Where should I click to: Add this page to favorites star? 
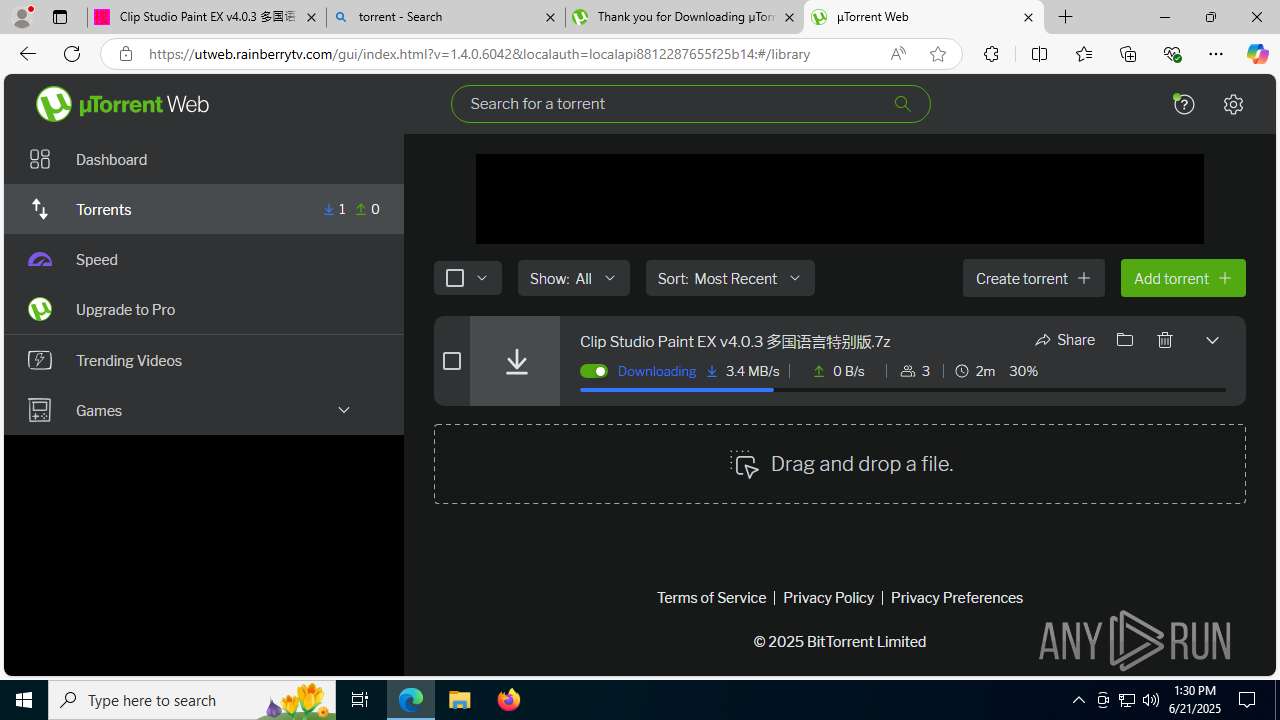(x=938, y=54)
